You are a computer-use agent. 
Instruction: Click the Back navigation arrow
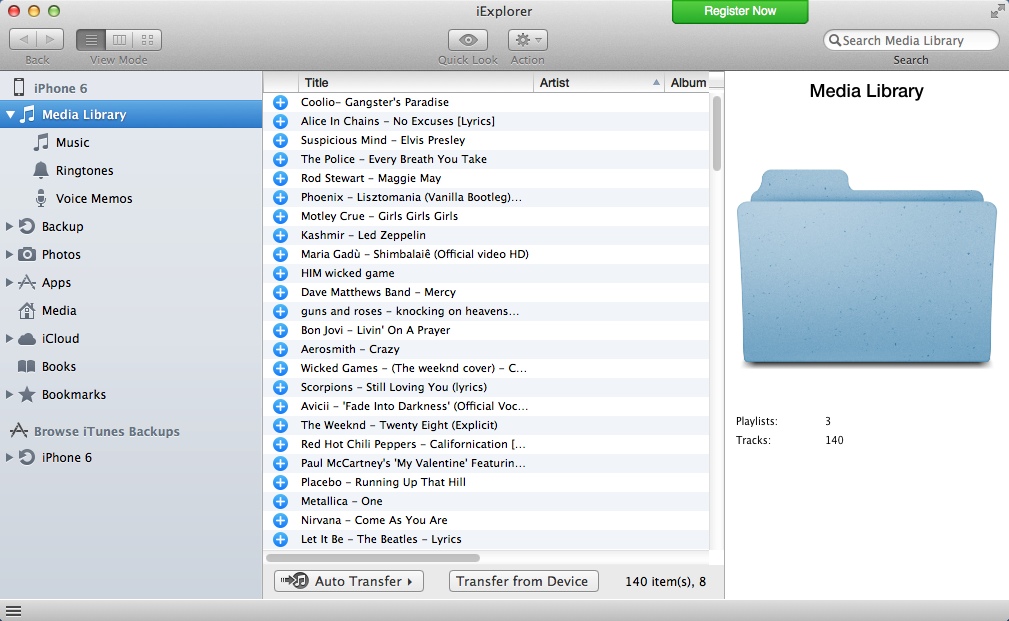24,40
